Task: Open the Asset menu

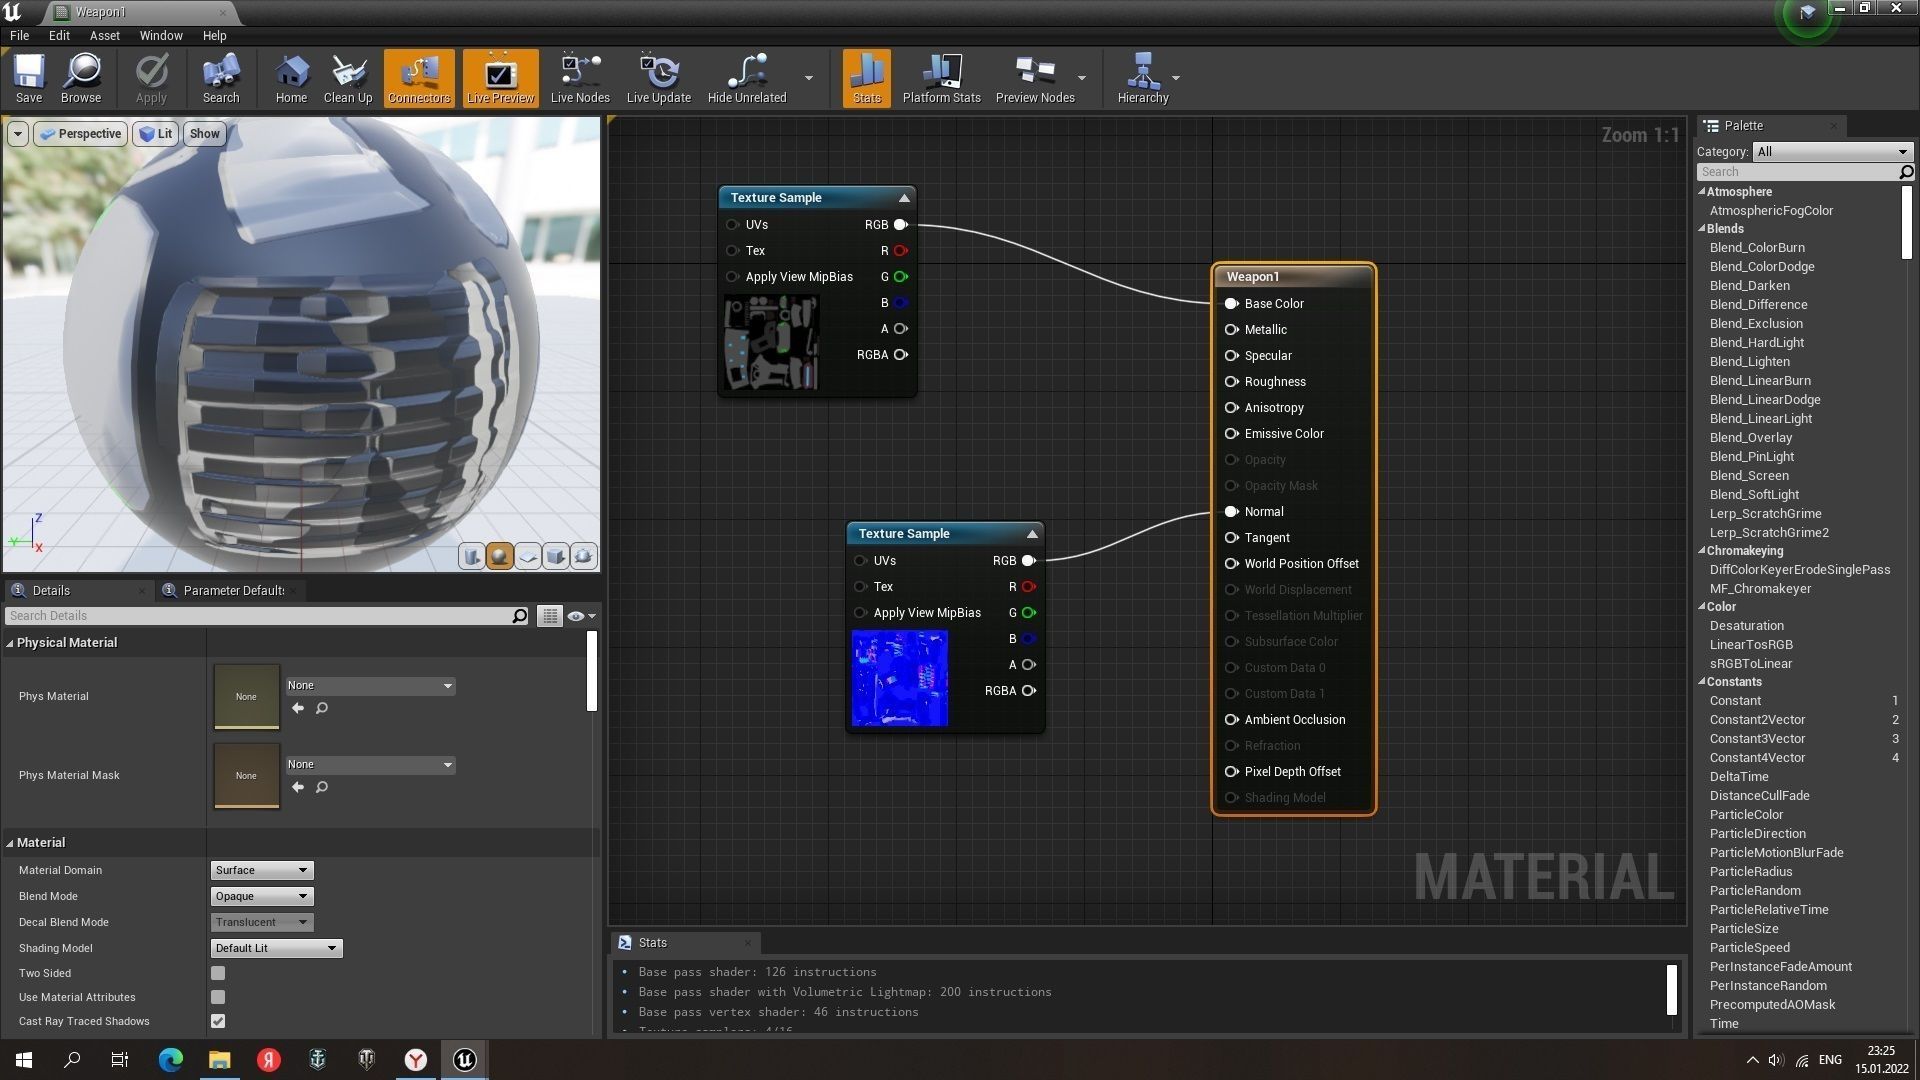Action: click(x=104, y=35)
